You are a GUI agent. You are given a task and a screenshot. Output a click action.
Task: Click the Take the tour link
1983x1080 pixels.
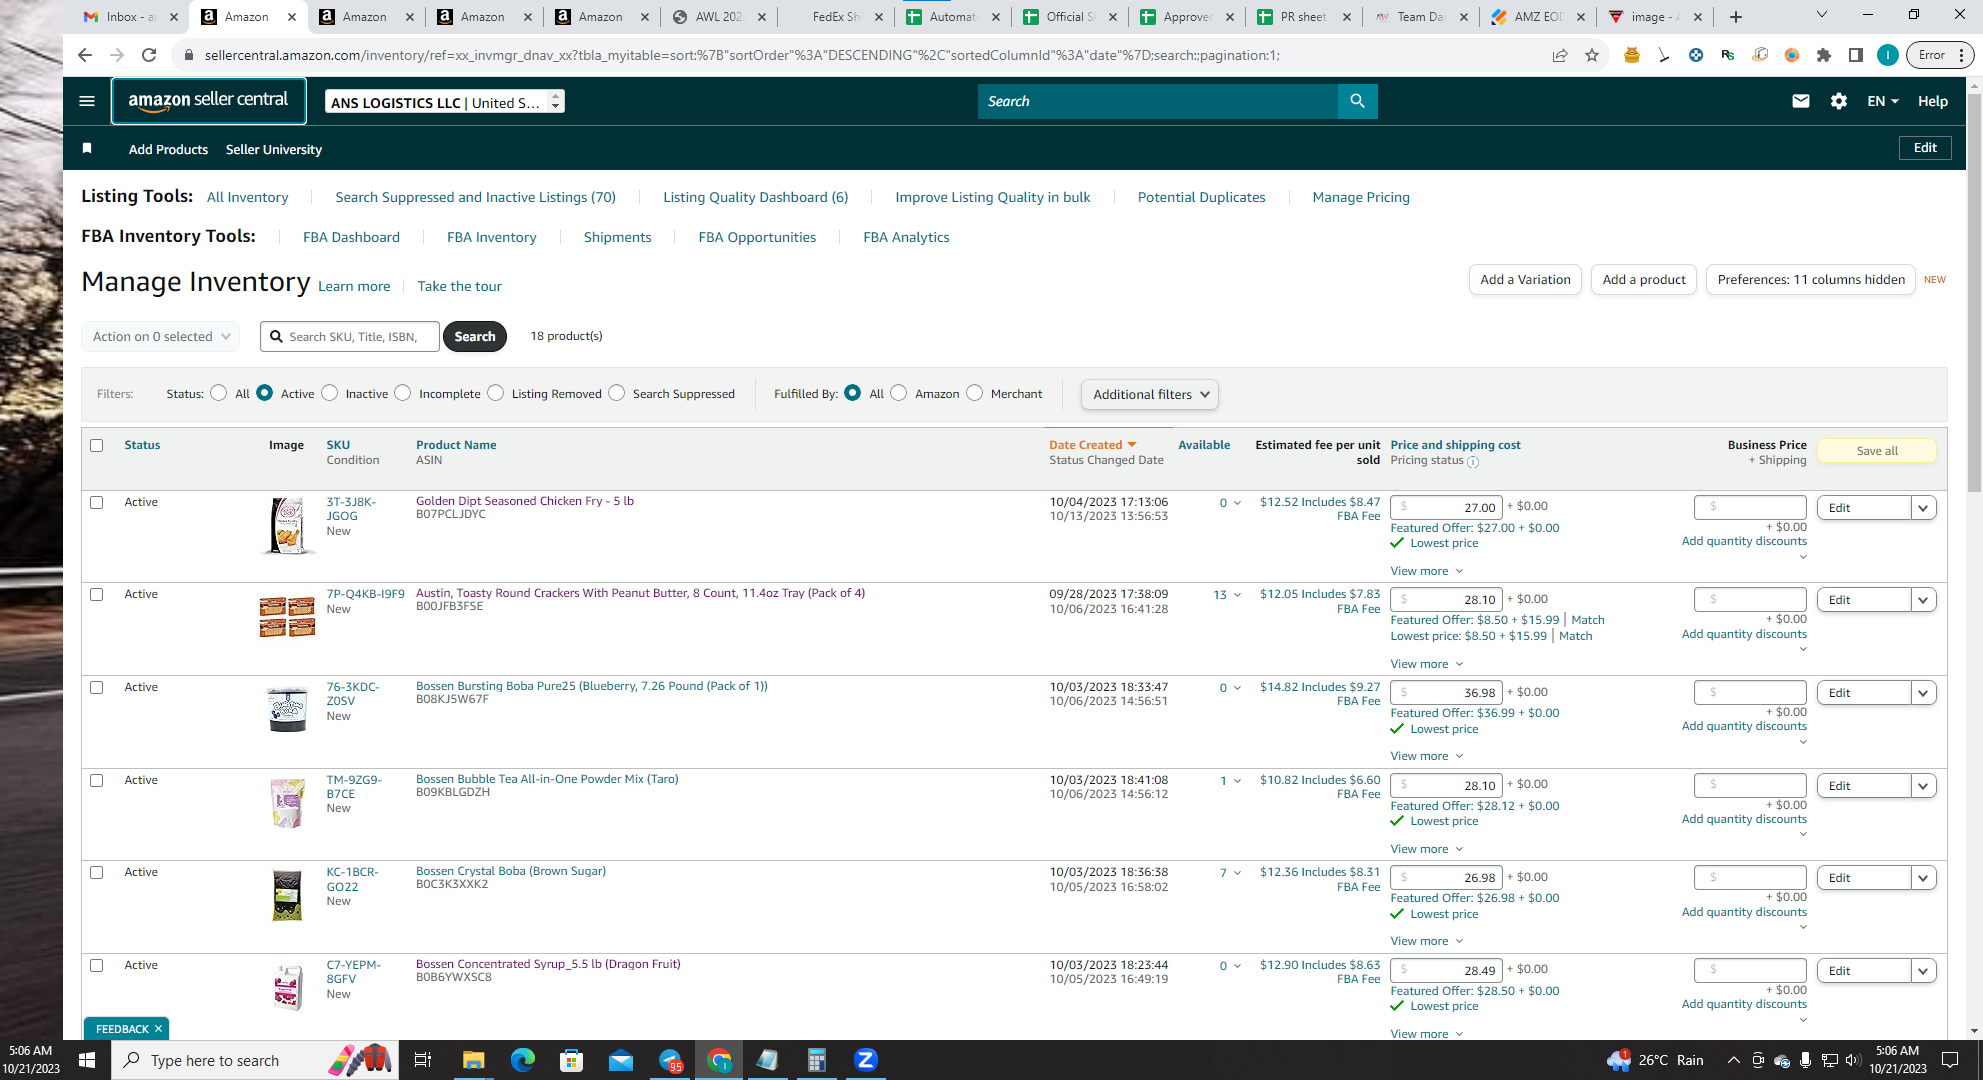point(459,286)
